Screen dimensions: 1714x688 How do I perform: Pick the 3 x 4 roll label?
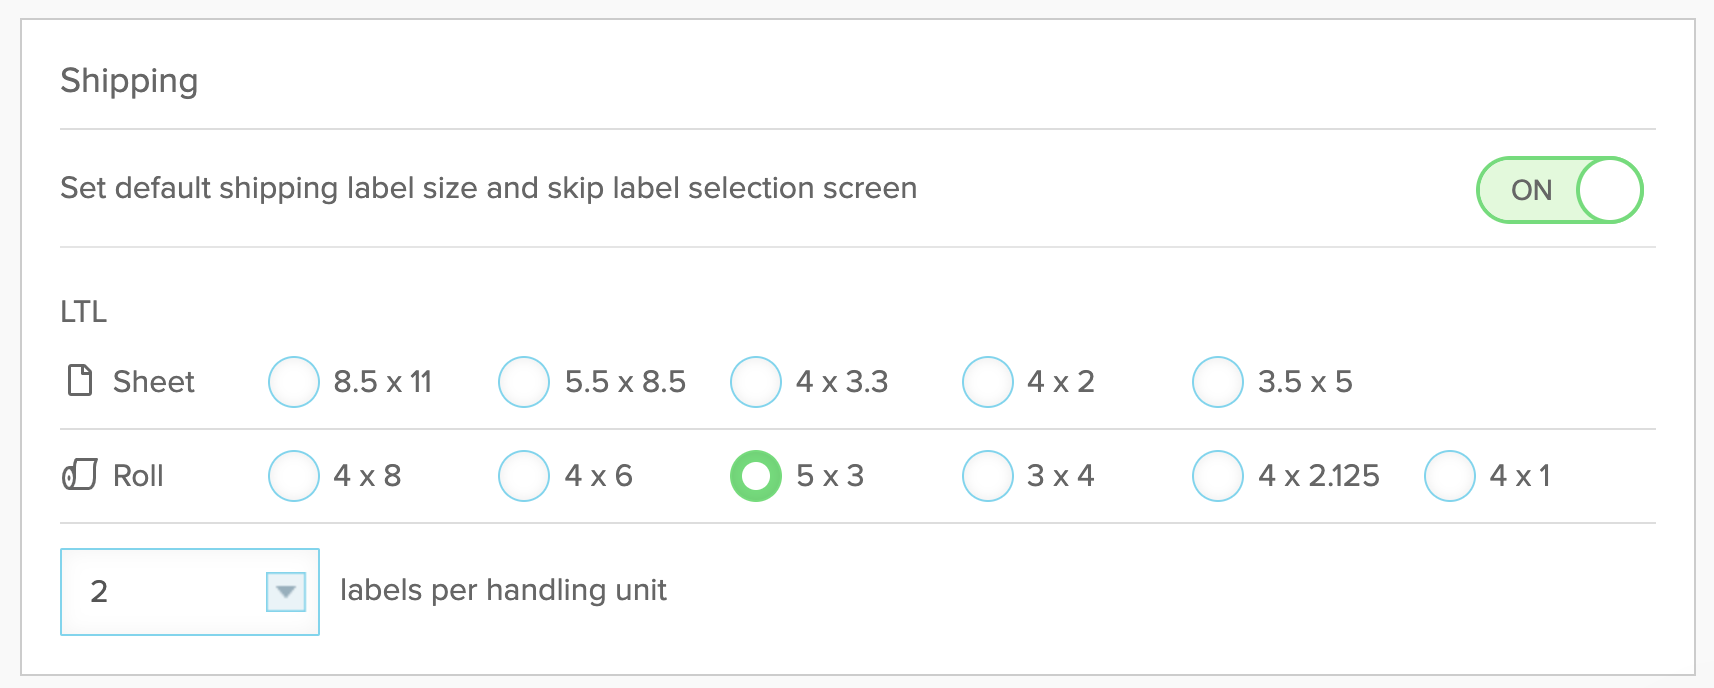tap(988, 476)
